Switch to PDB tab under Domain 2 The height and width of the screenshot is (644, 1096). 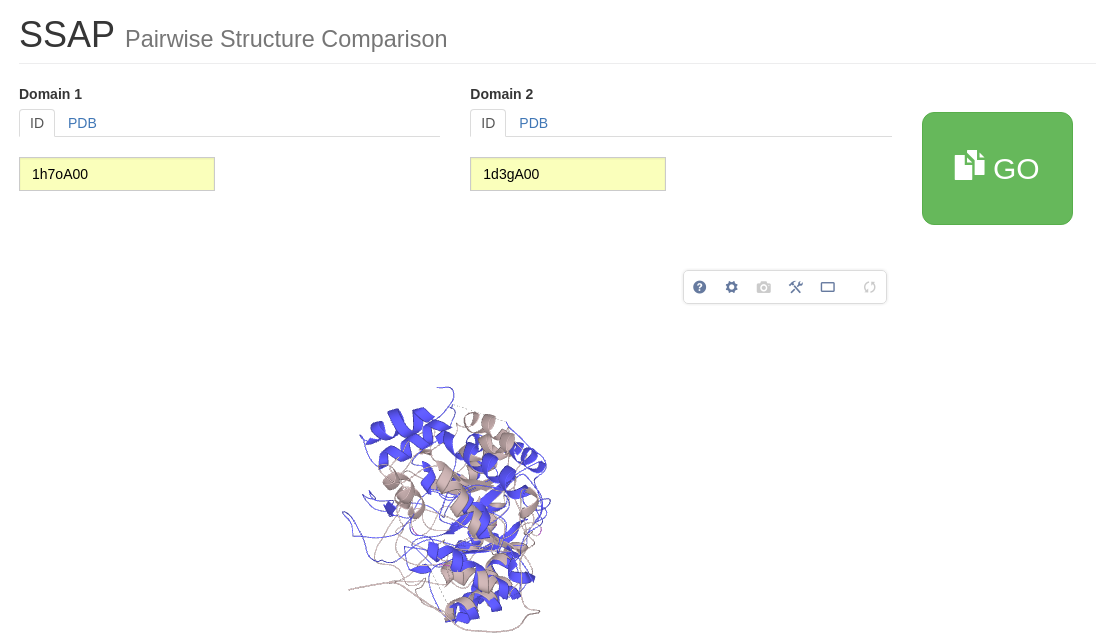pos(533,123)
